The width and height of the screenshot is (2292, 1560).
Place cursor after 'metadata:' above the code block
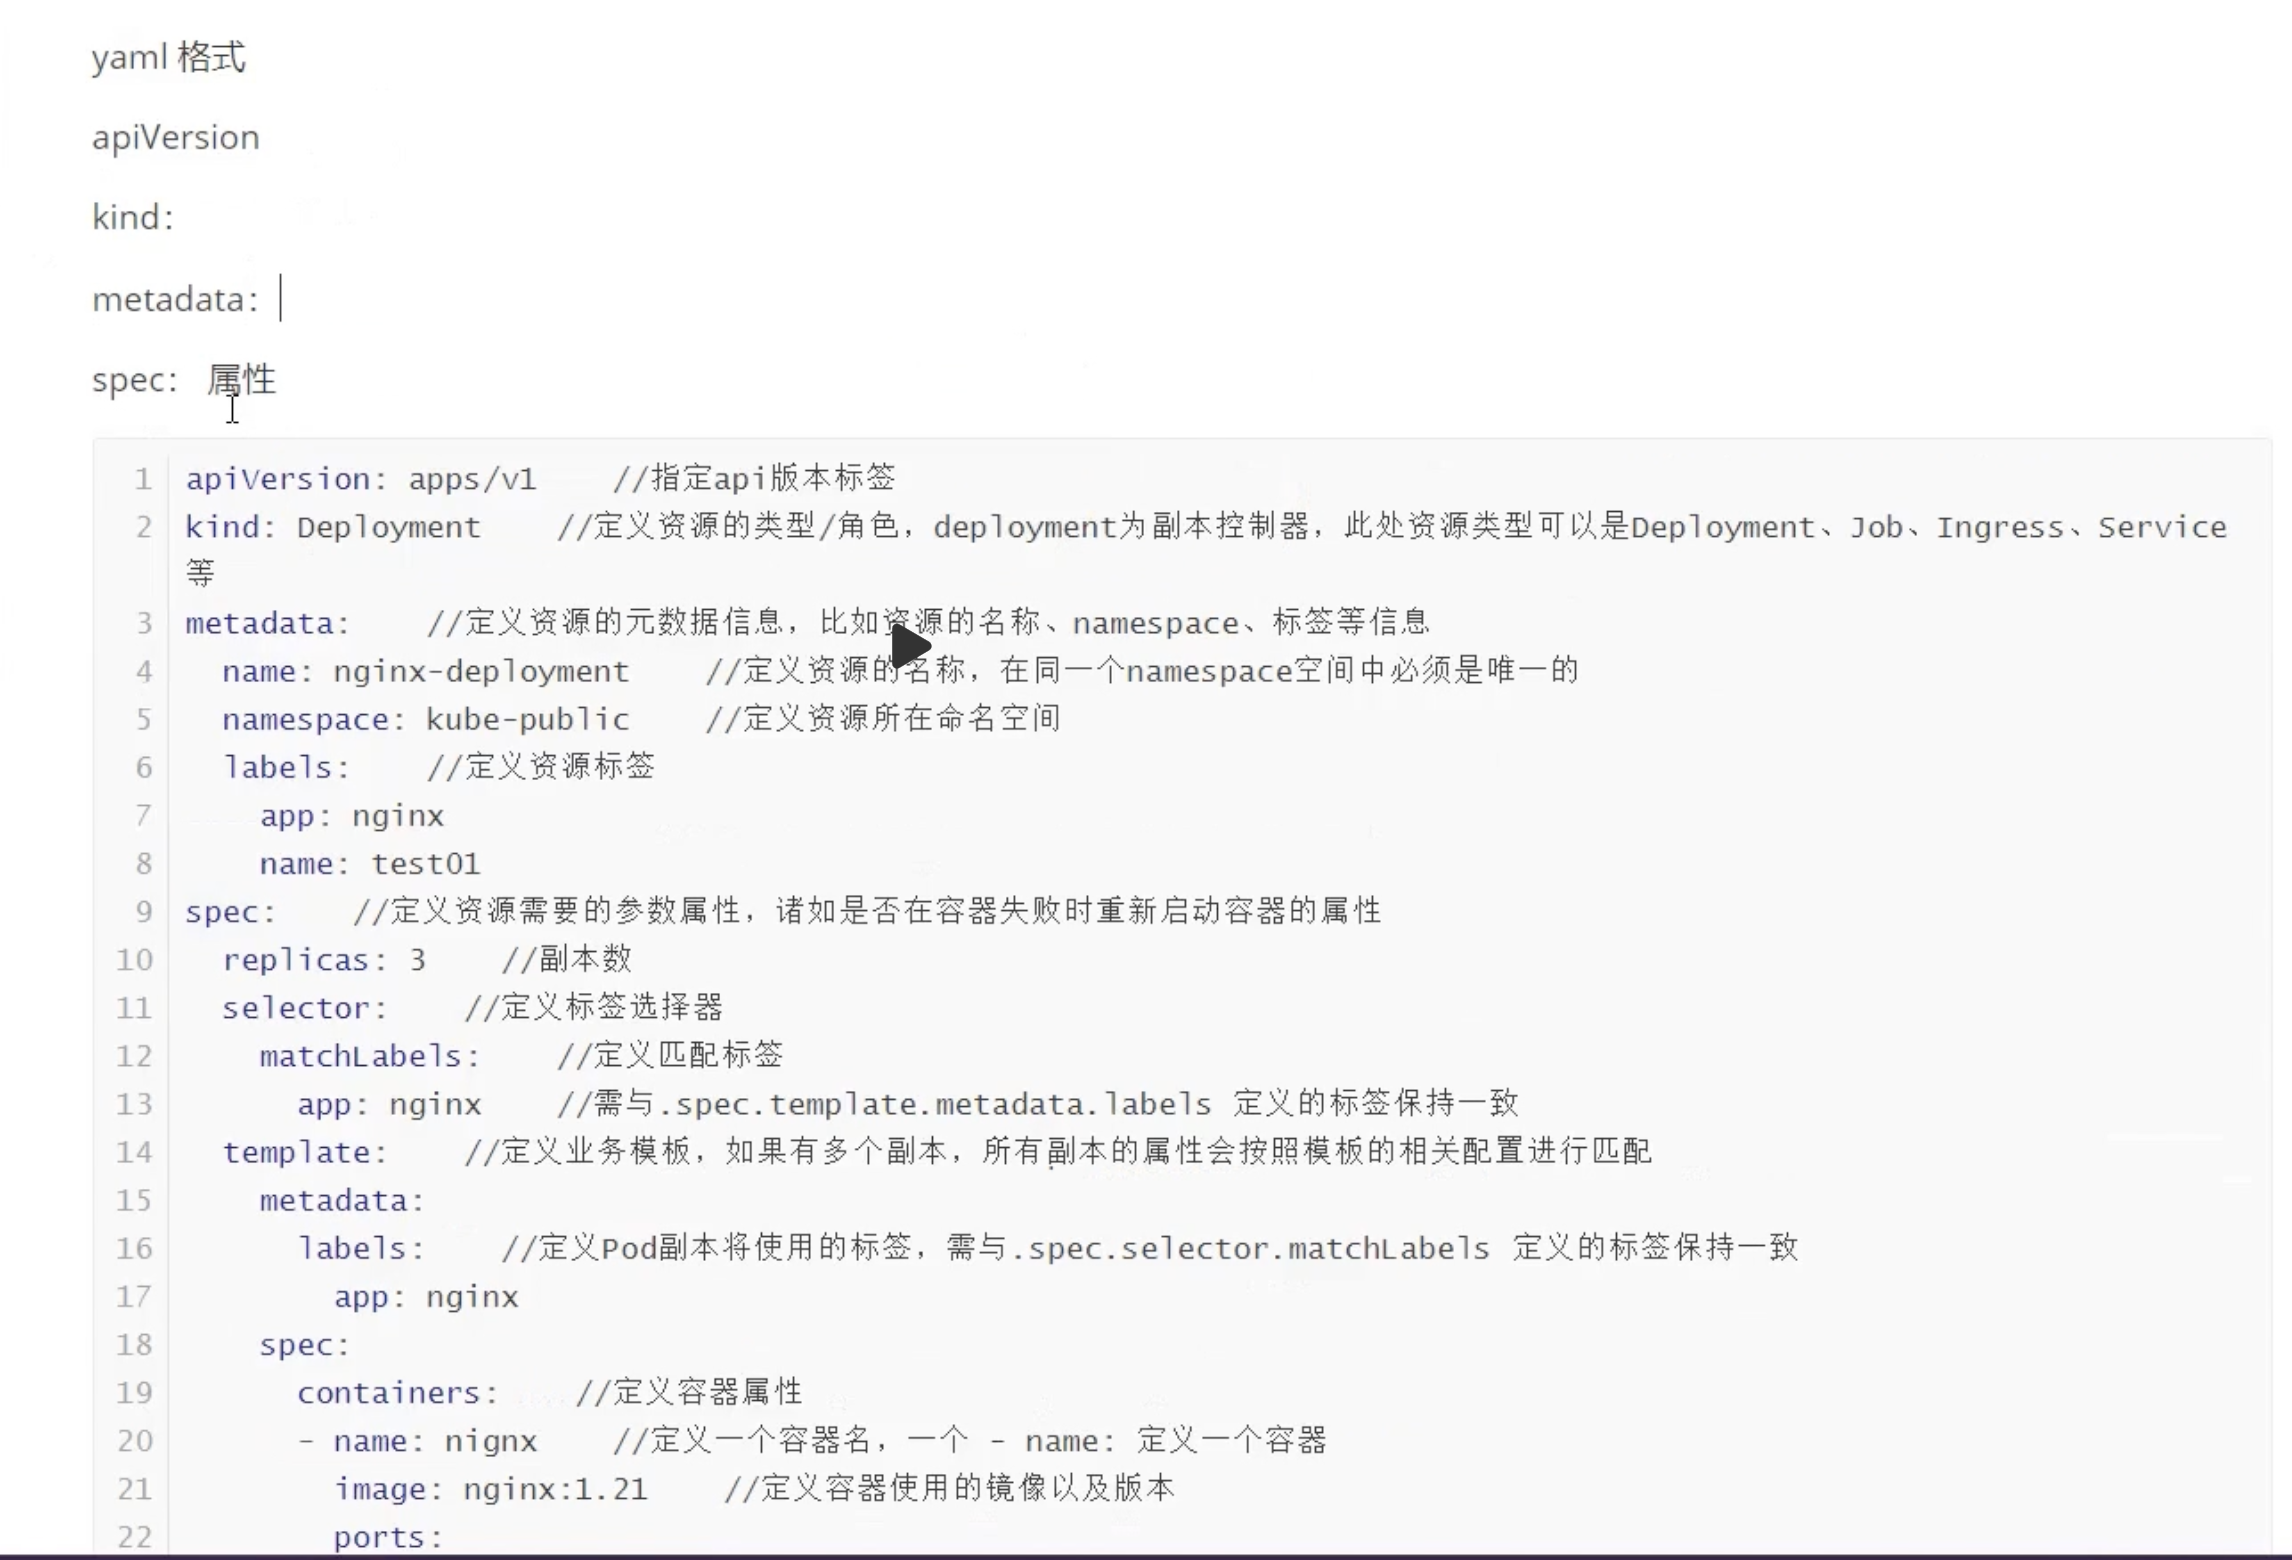(x=280, y=299)
